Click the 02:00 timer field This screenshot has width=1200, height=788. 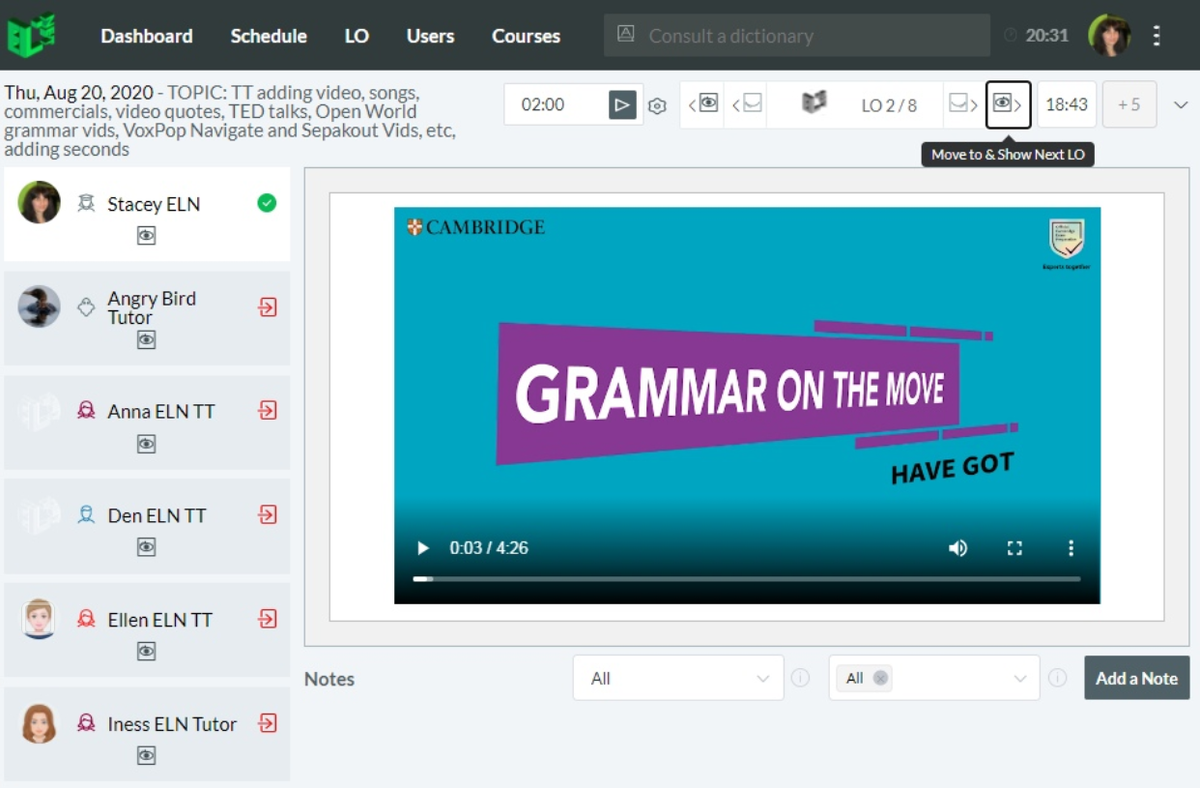point(555,104)
